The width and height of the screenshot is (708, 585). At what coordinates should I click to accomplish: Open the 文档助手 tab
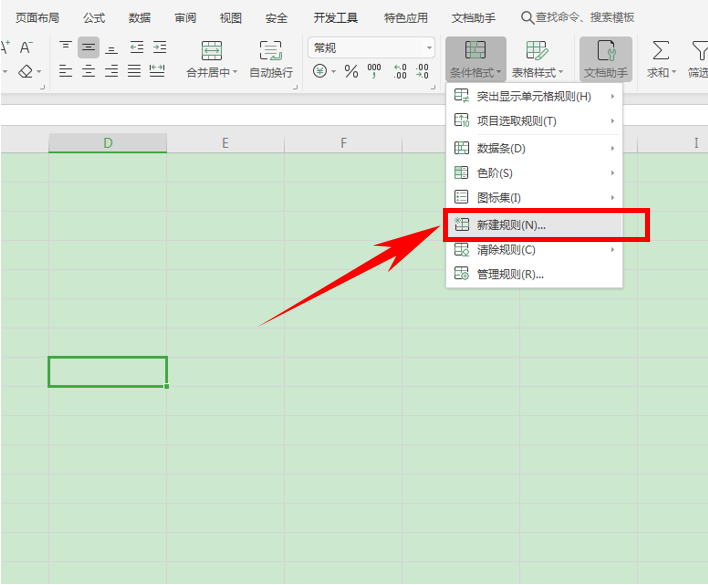[473, 18]
